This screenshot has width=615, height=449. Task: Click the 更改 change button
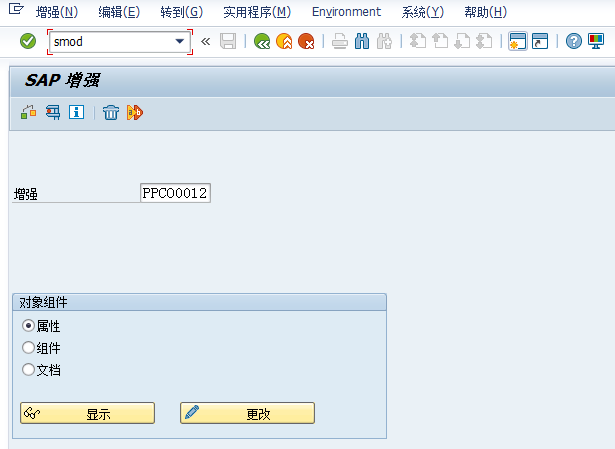point(247,413)
